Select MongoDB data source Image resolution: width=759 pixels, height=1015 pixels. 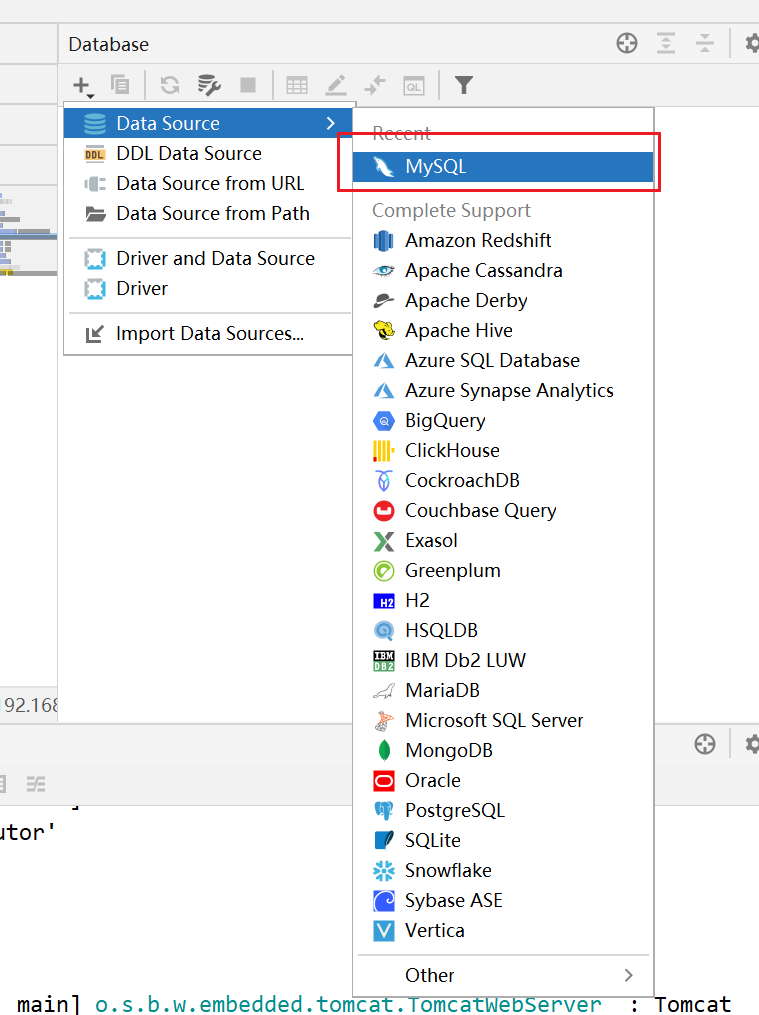coord(503,750)
